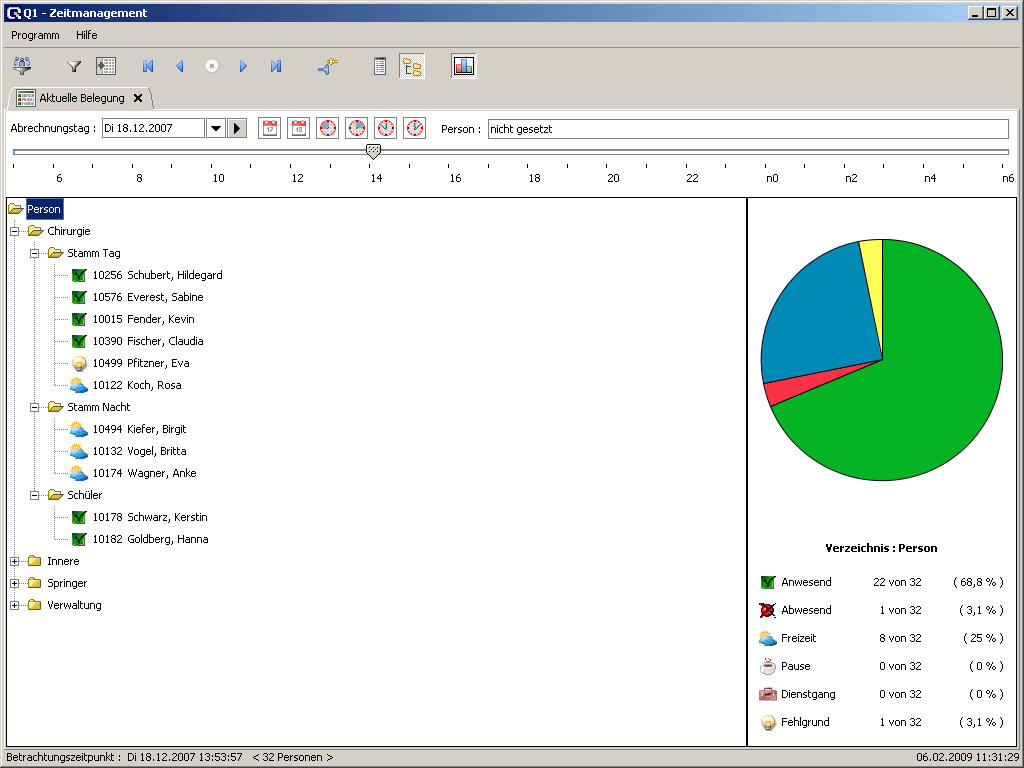The width and height of the screenshot is (1024, 768).
Task: Close the Aktuelle Belegung tab
Action: click(138, 98)
